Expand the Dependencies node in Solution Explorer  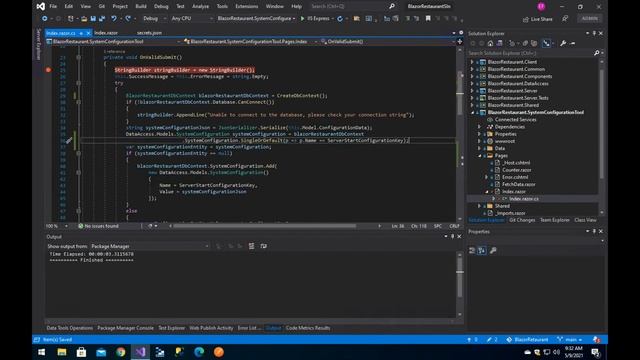click(480, 127)
